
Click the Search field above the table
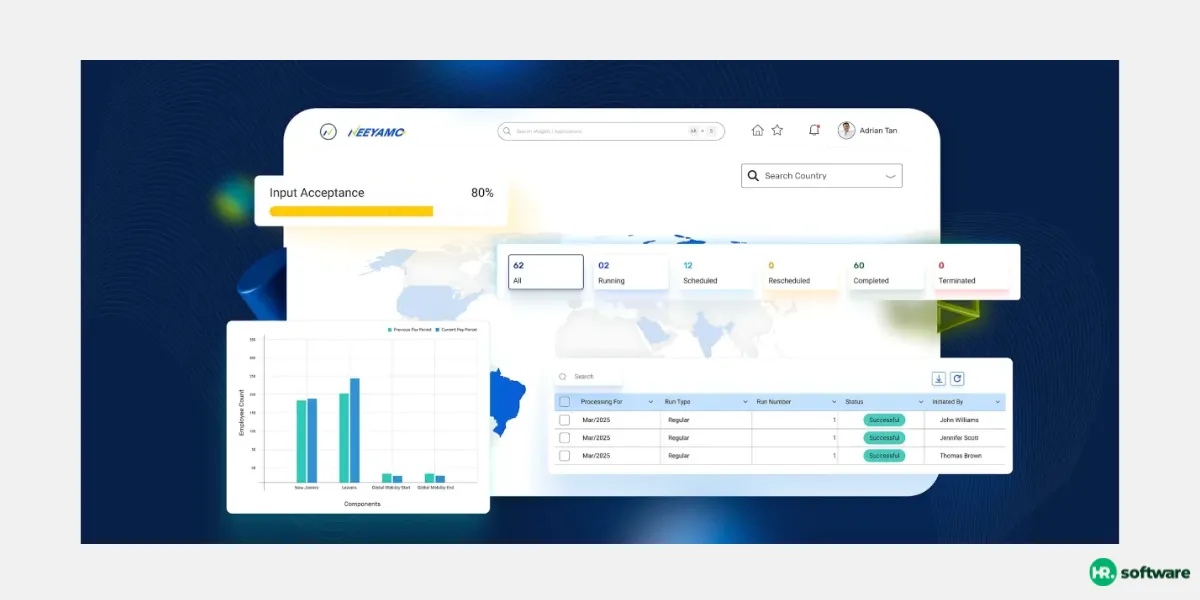[x=588, y=377]
